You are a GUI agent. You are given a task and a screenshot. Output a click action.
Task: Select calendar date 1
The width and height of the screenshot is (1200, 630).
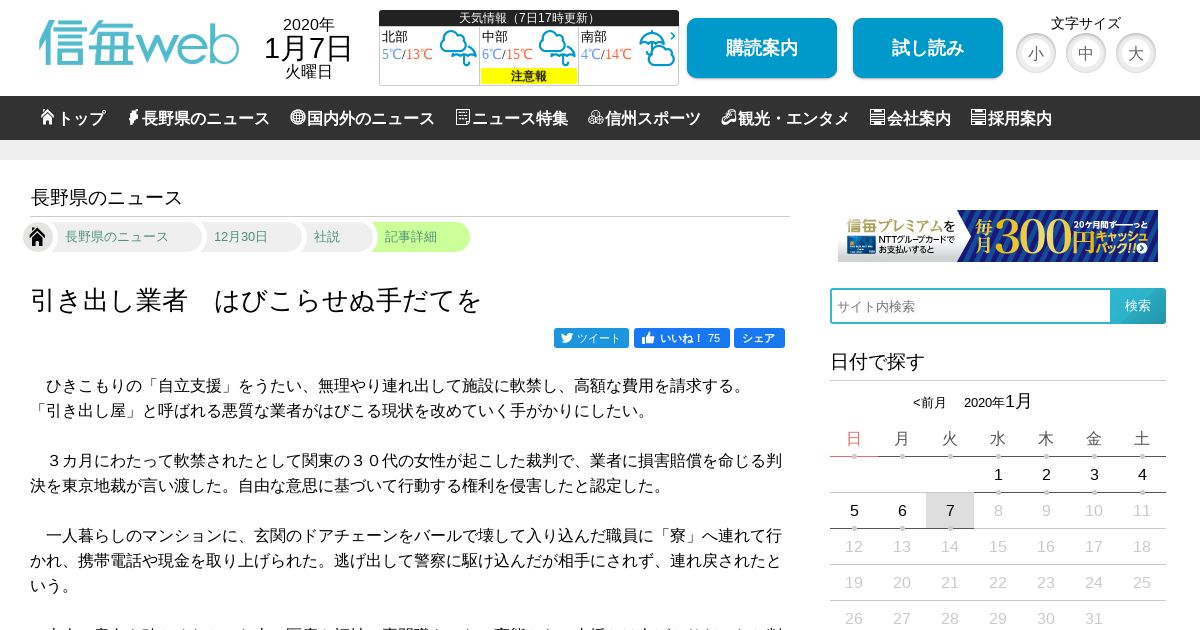click(998, 475)
